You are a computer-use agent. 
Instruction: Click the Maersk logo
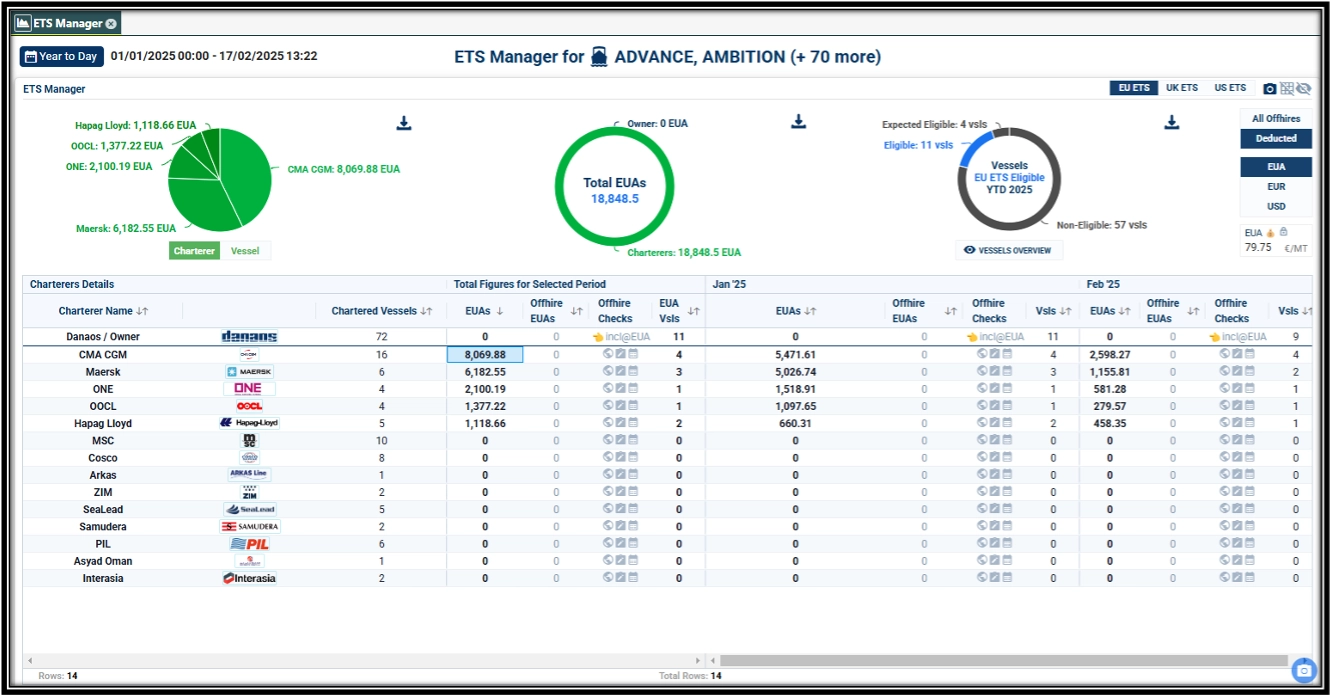tap(249, 372)
